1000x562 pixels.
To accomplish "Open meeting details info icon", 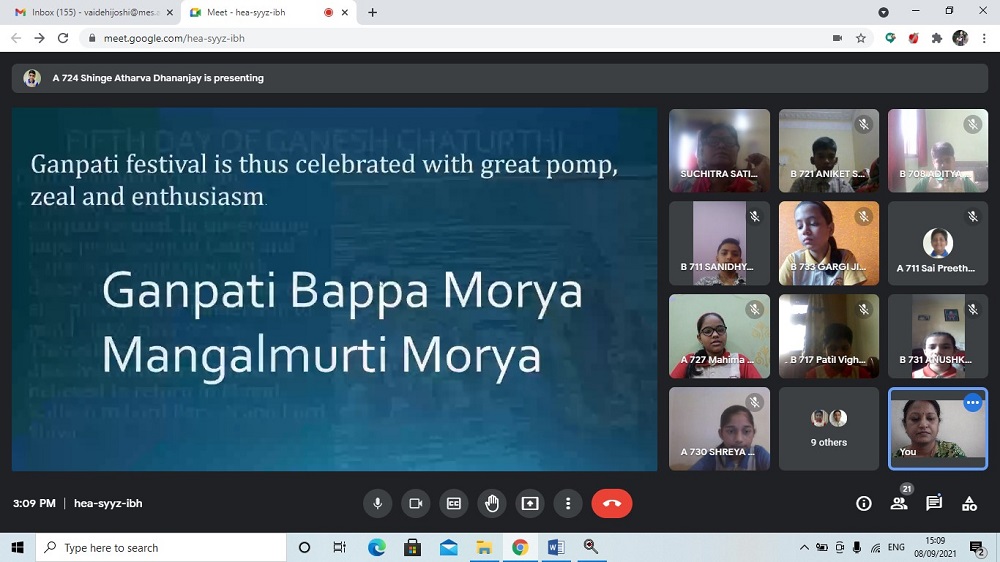I will (x=864, y=503).
